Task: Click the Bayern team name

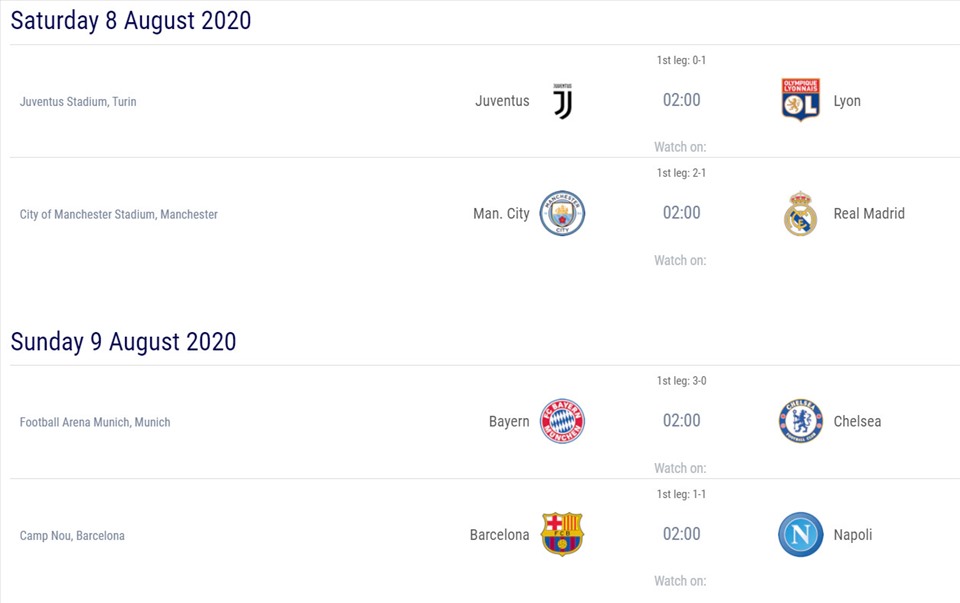Action: tap(509, 421)
